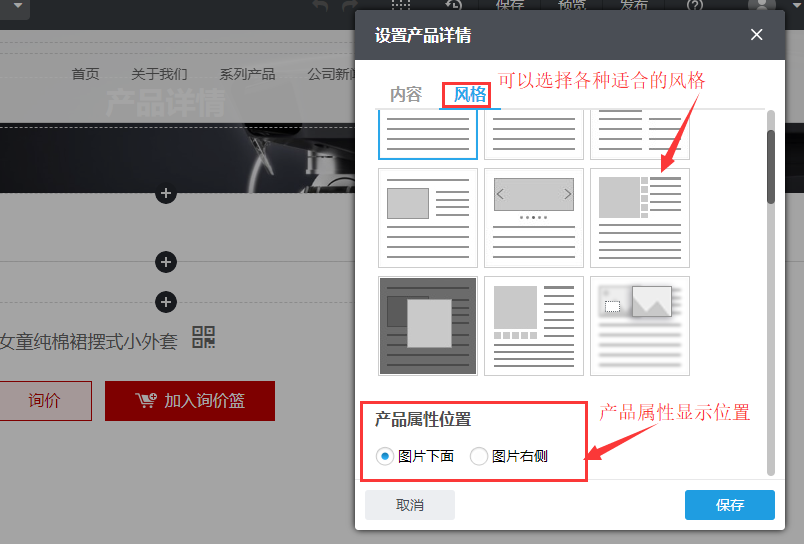Open the 关于我们 navigation item
Screen dimensions: 804x544
pos(159,74)
